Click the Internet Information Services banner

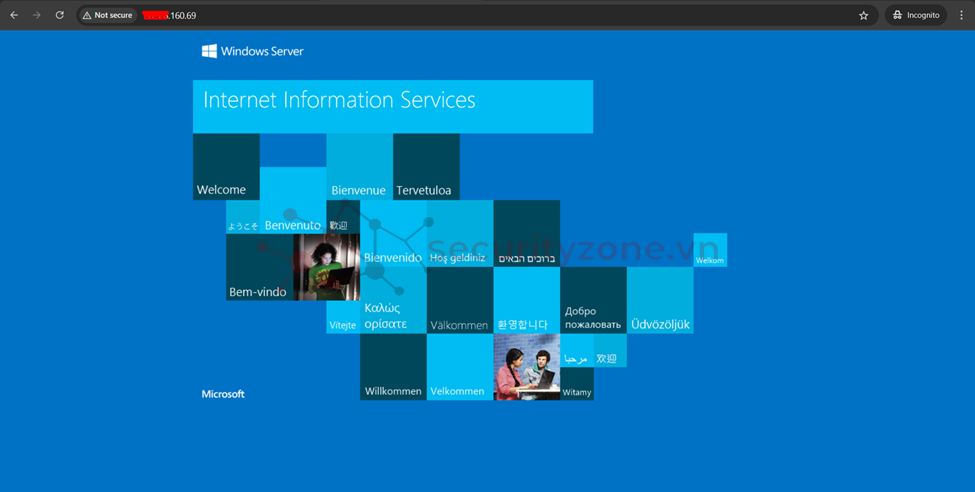coord(393,106)
